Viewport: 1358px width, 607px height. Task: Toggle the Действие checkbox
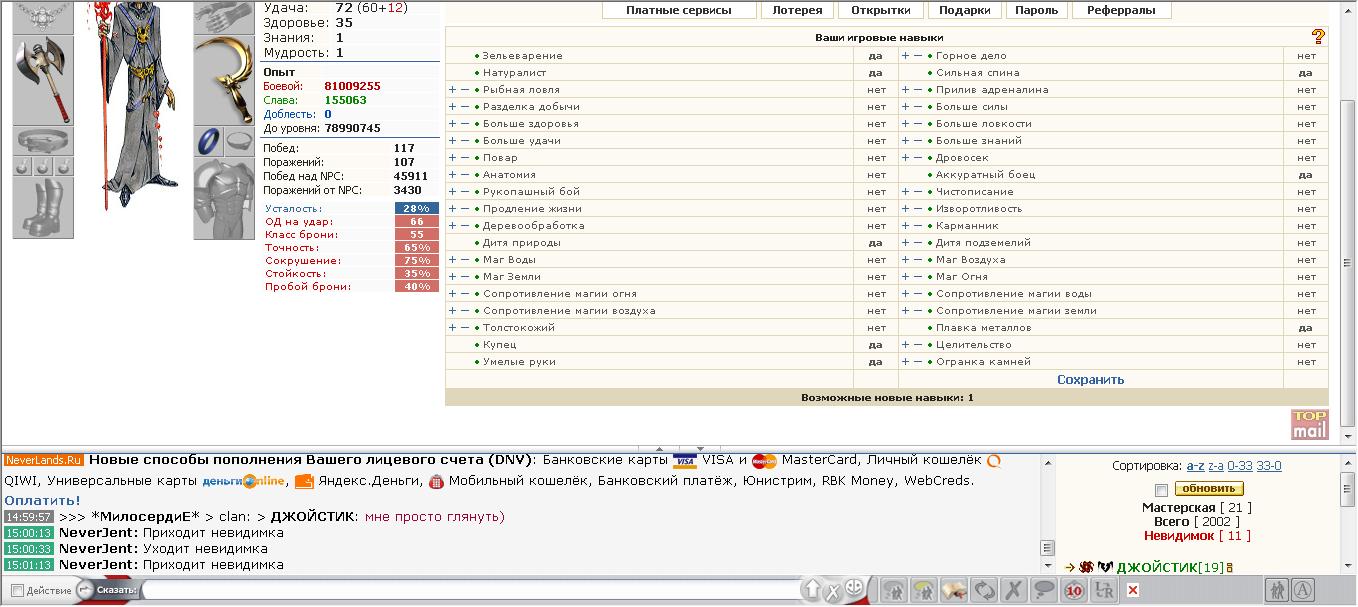click(17, 591)
